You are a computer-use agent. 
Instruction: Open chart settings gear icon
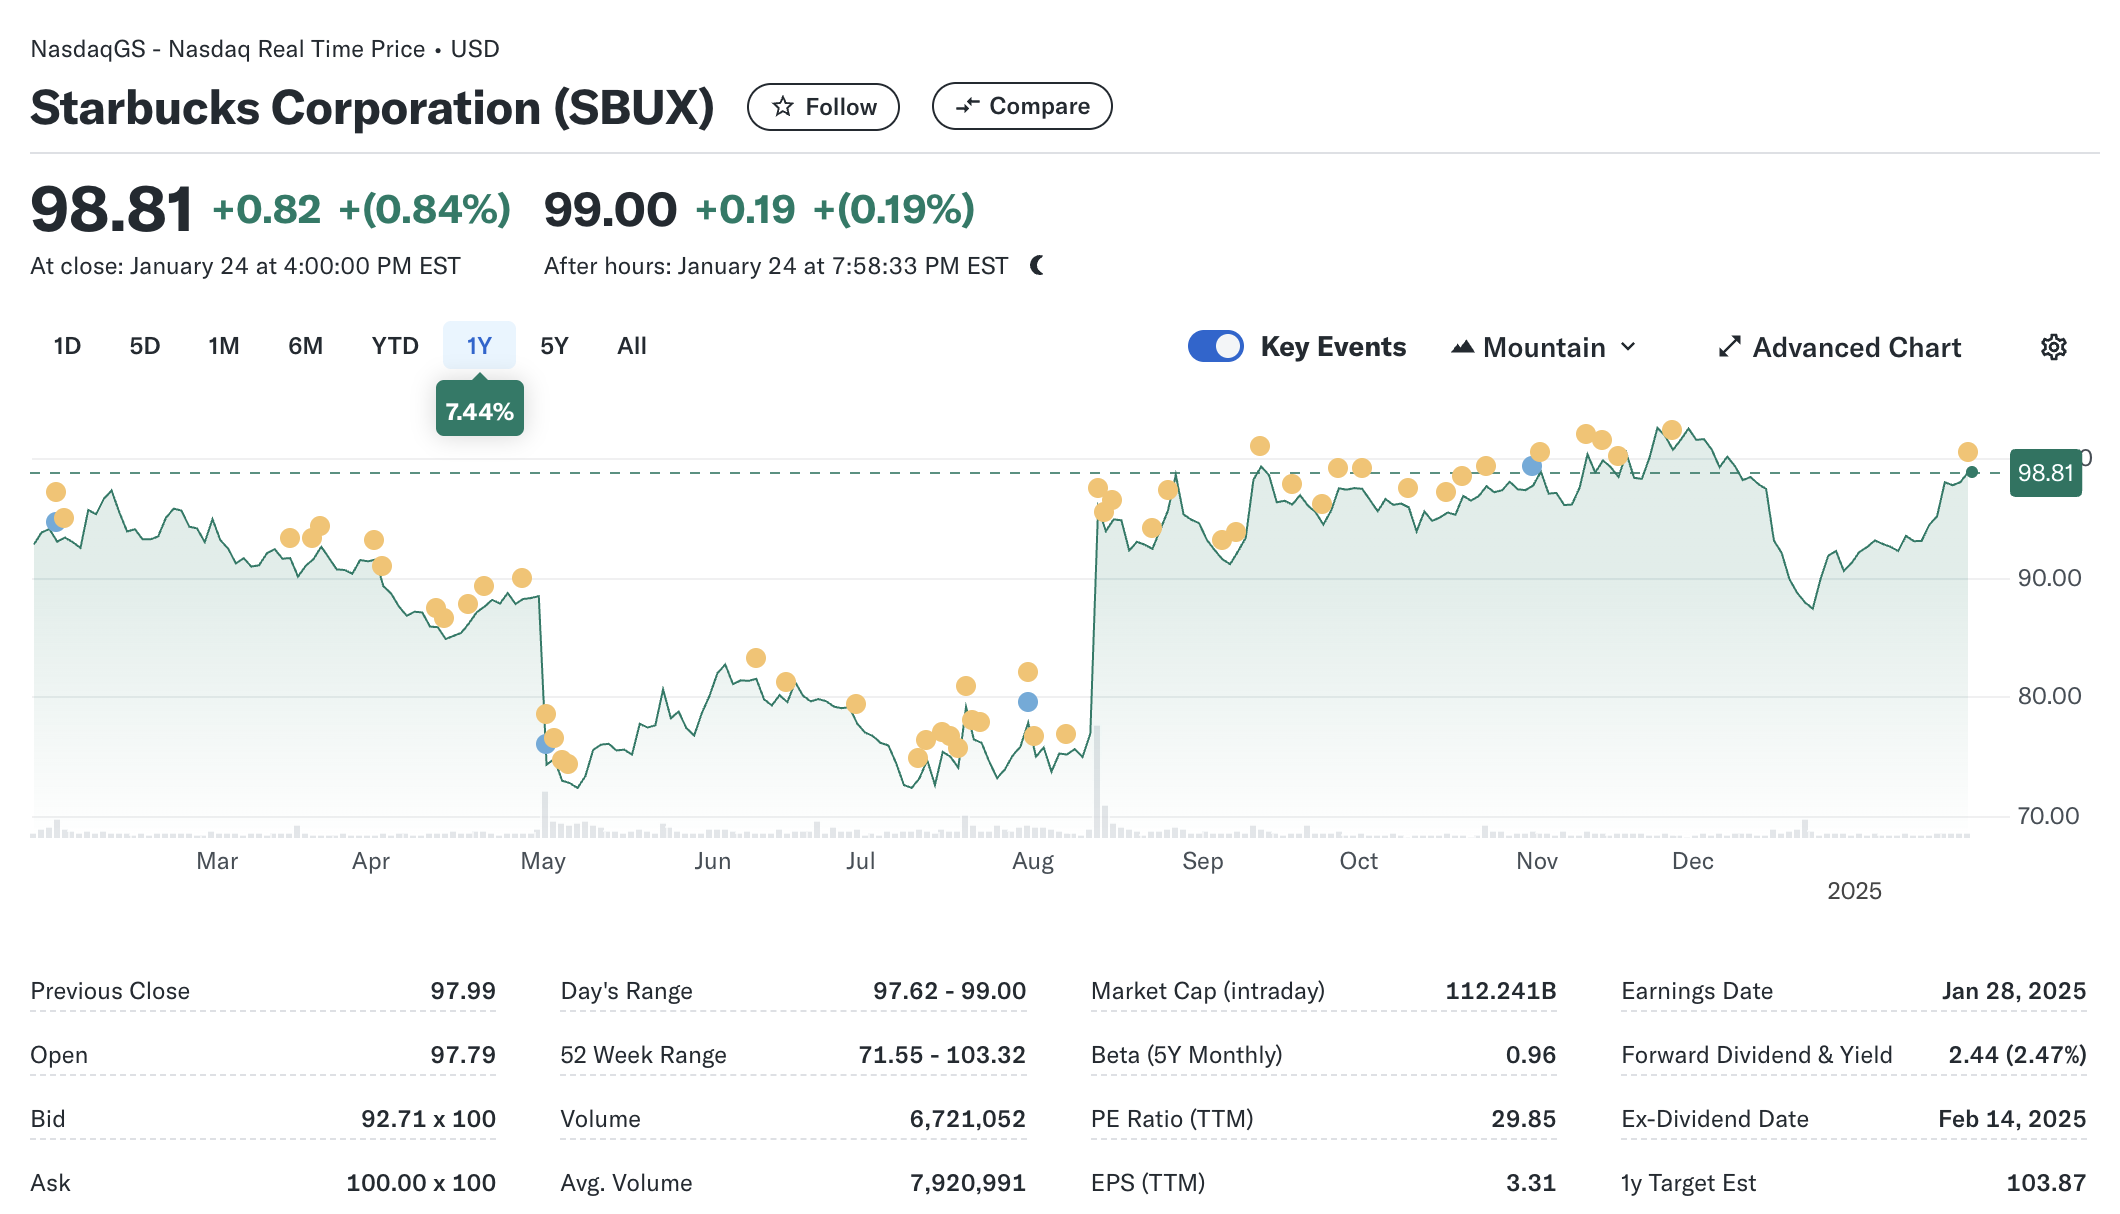click(x=2053, y=347)
